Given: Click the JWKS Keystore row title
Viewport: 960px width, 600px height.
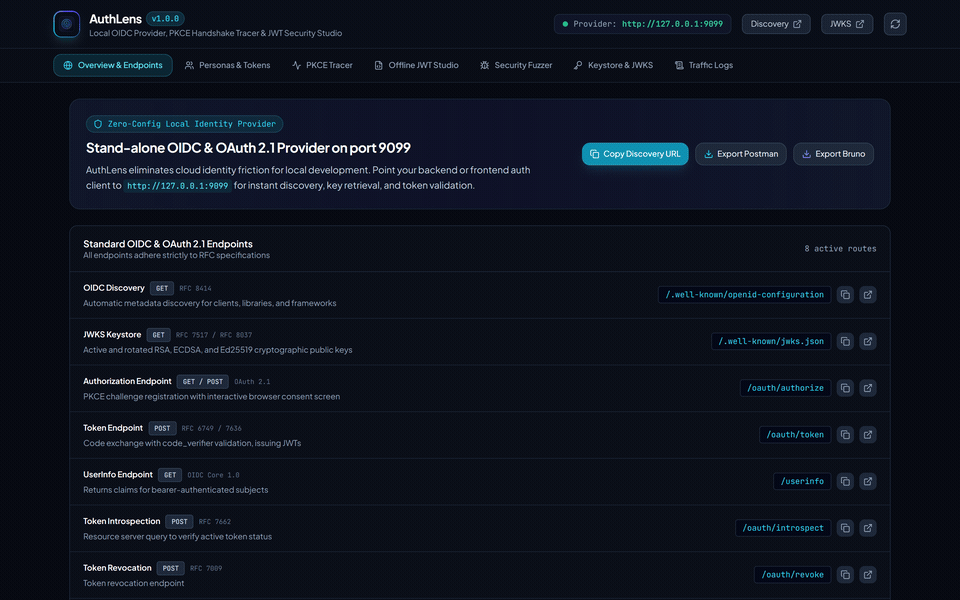Looking at the screenshot, I should click(112, 334).
